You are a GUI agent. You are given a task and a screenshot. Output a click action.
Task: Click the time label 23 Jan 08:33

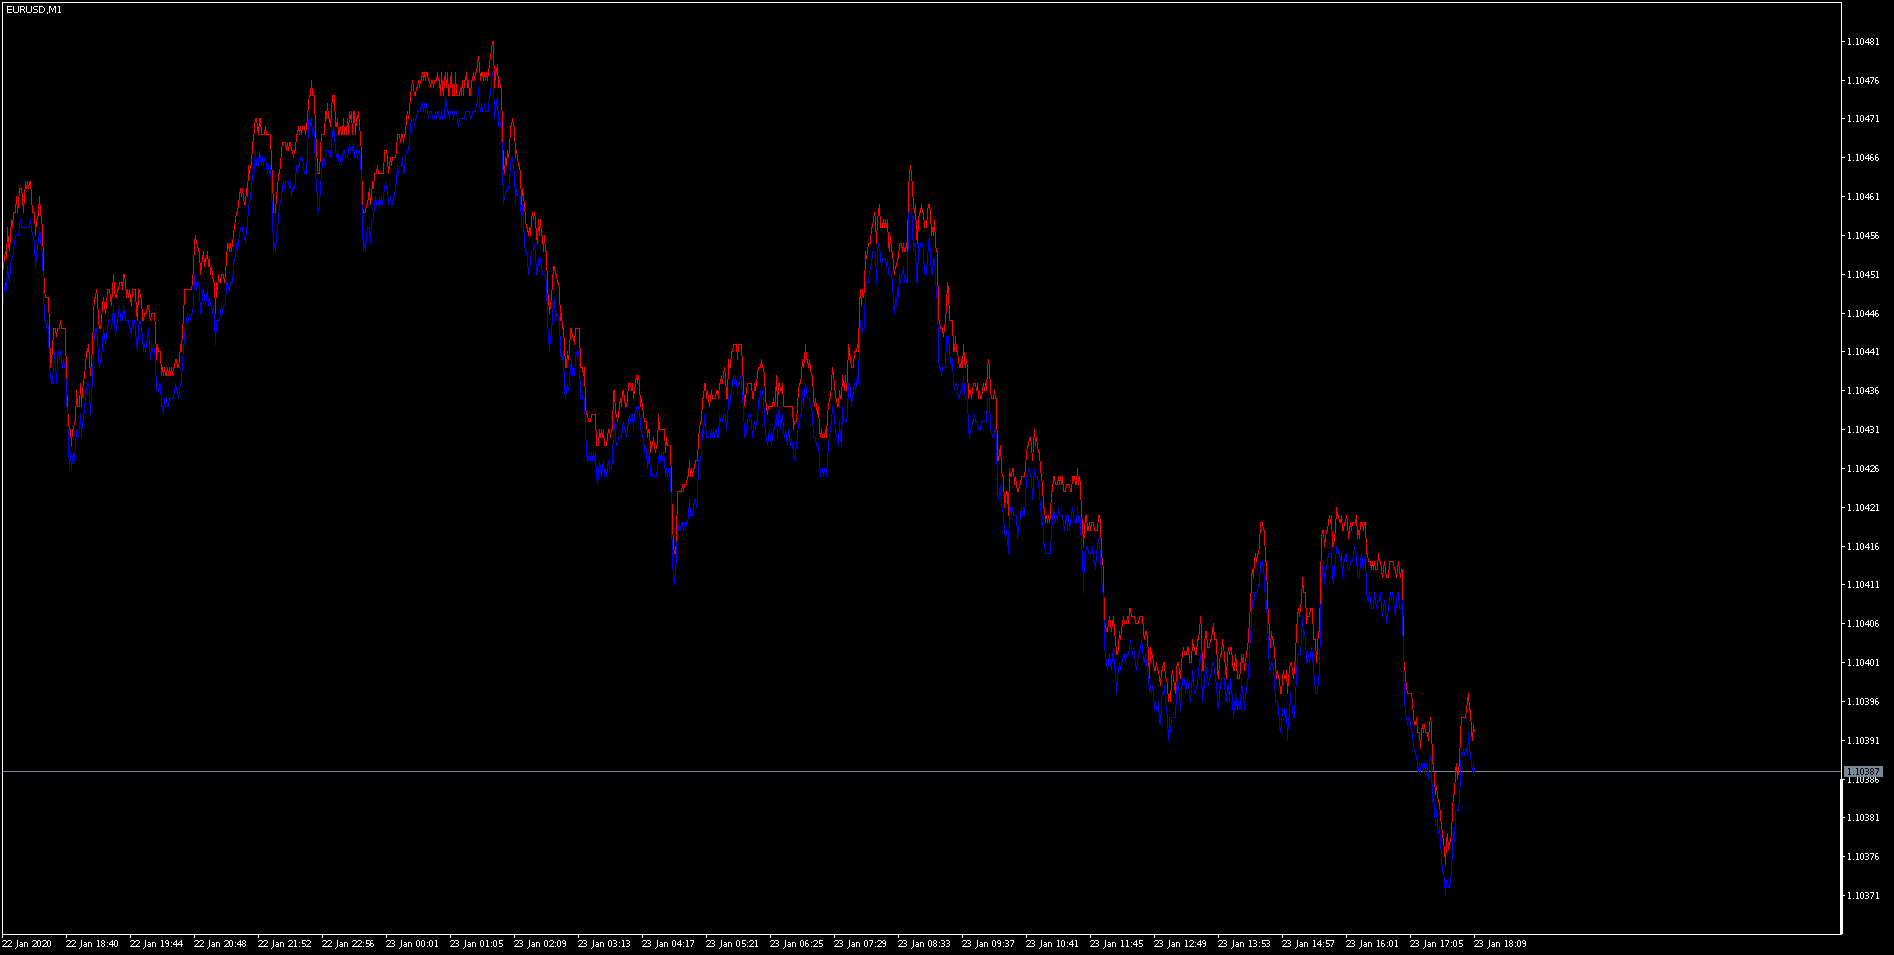coord(924,944)
